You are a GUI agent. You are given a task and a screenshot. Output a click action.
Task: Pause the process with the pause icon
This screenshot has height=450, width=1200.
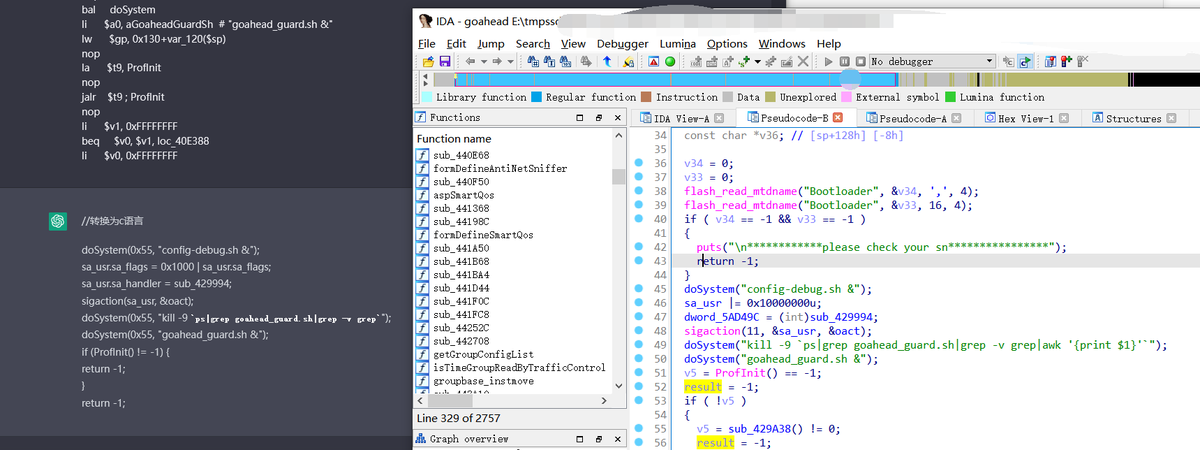845,61
